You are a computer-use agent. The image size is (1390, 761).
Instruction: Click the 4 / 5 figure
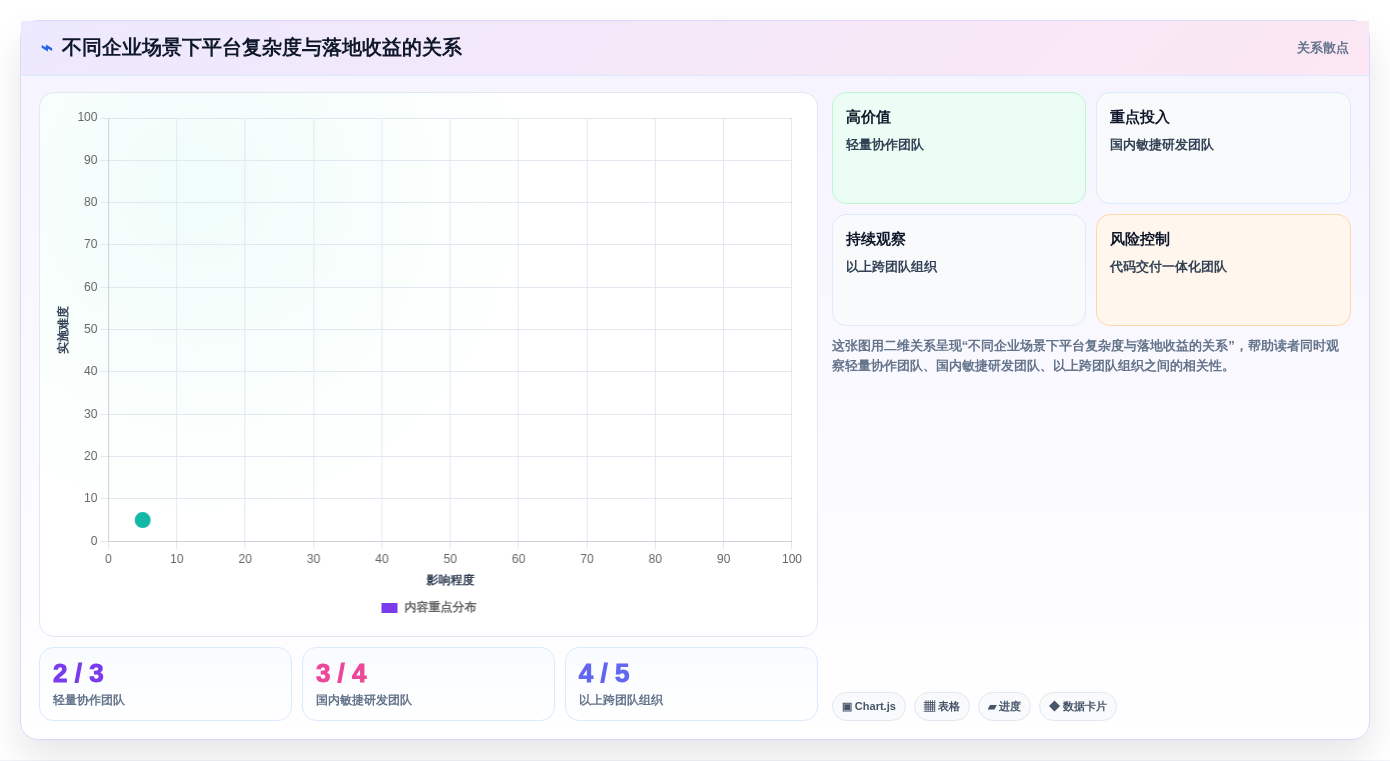pyautogui.click(x=604, y=673)
